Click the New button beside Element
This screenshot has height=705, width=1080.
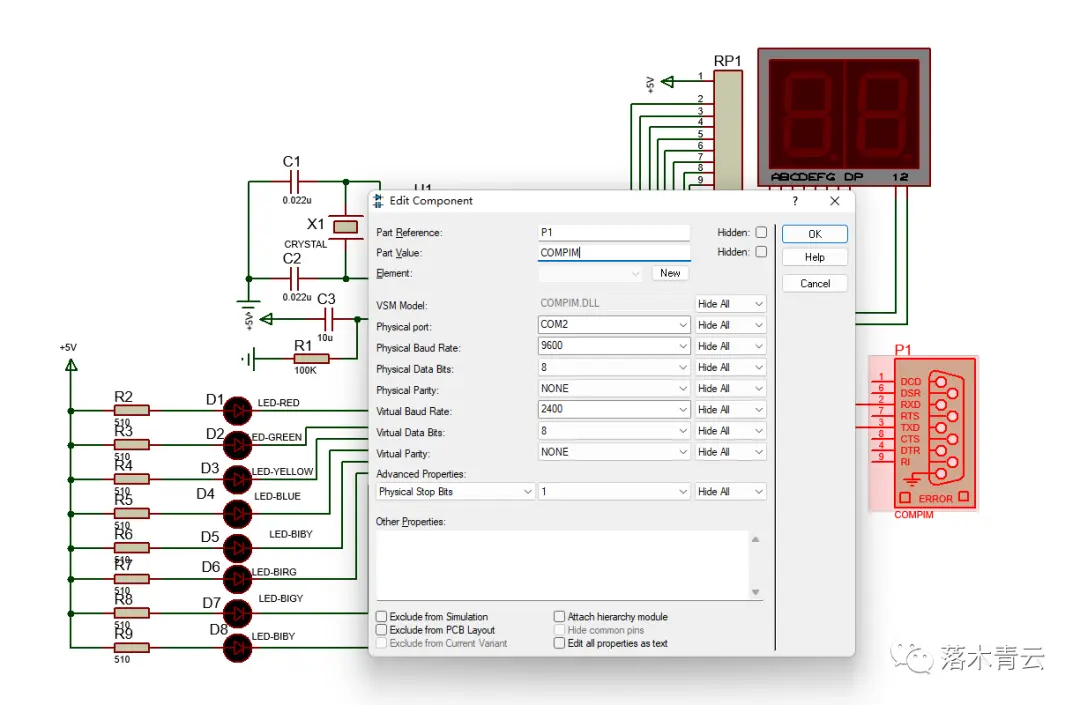670,273
